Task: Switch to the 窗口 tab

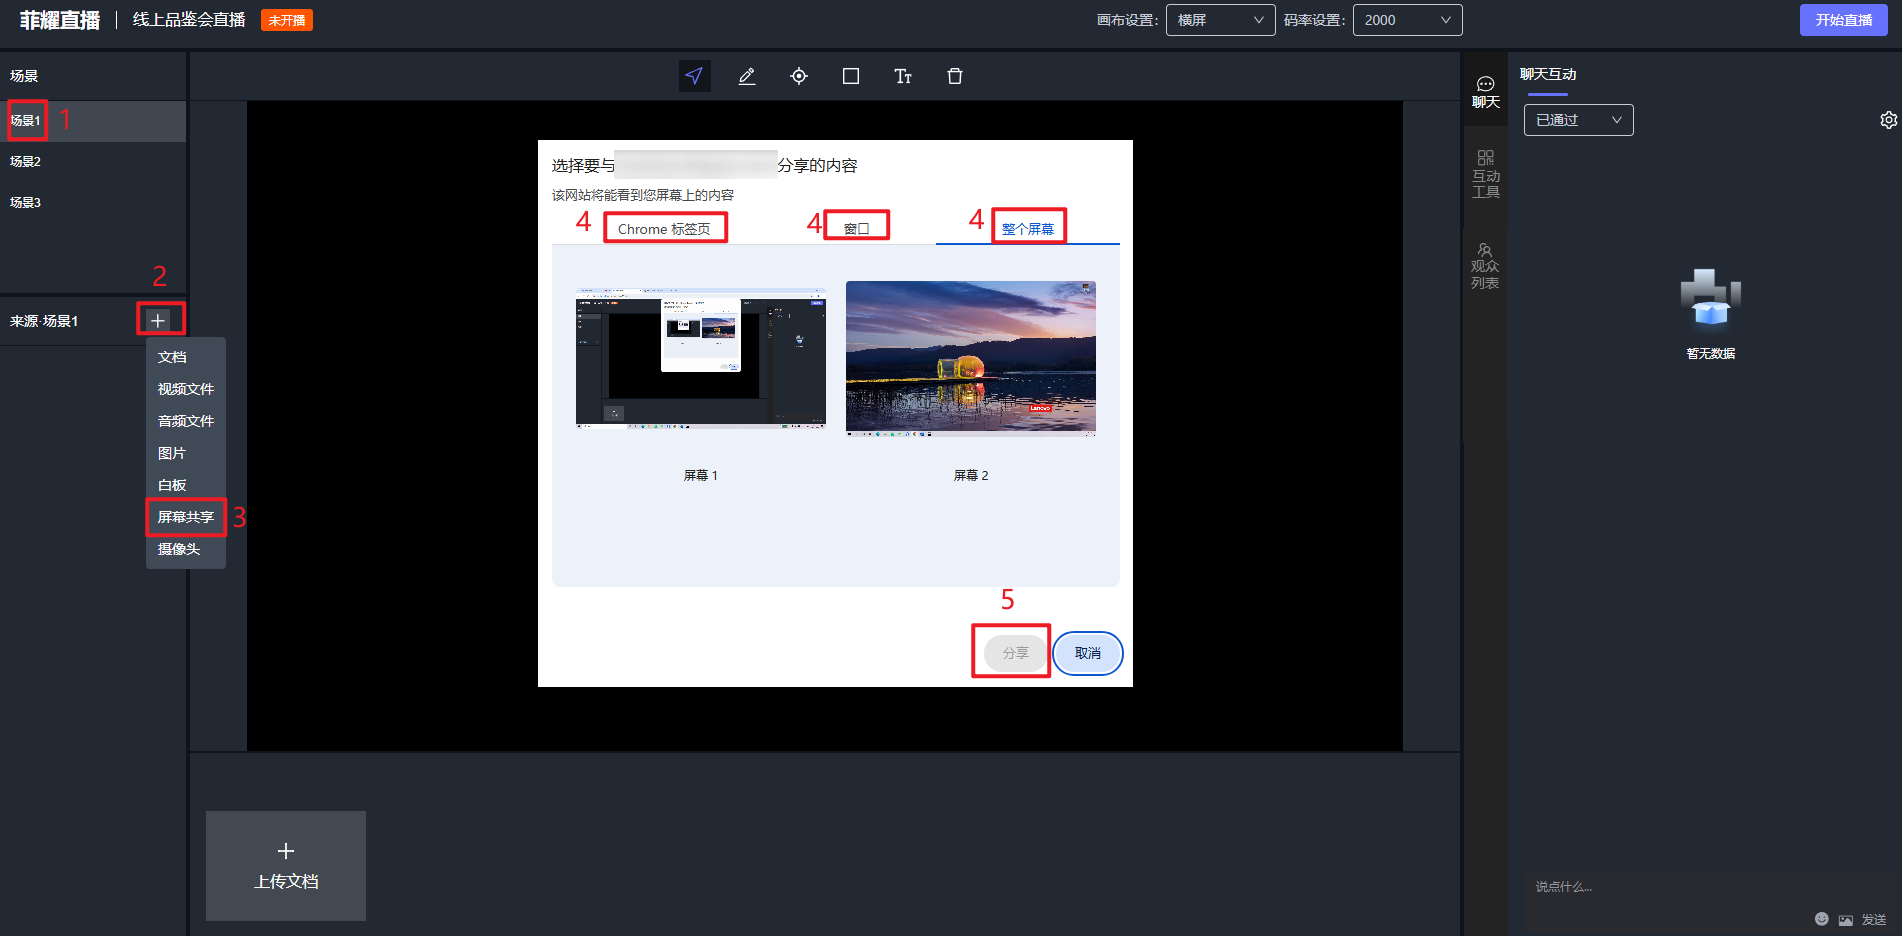Action: click(856, 229)
